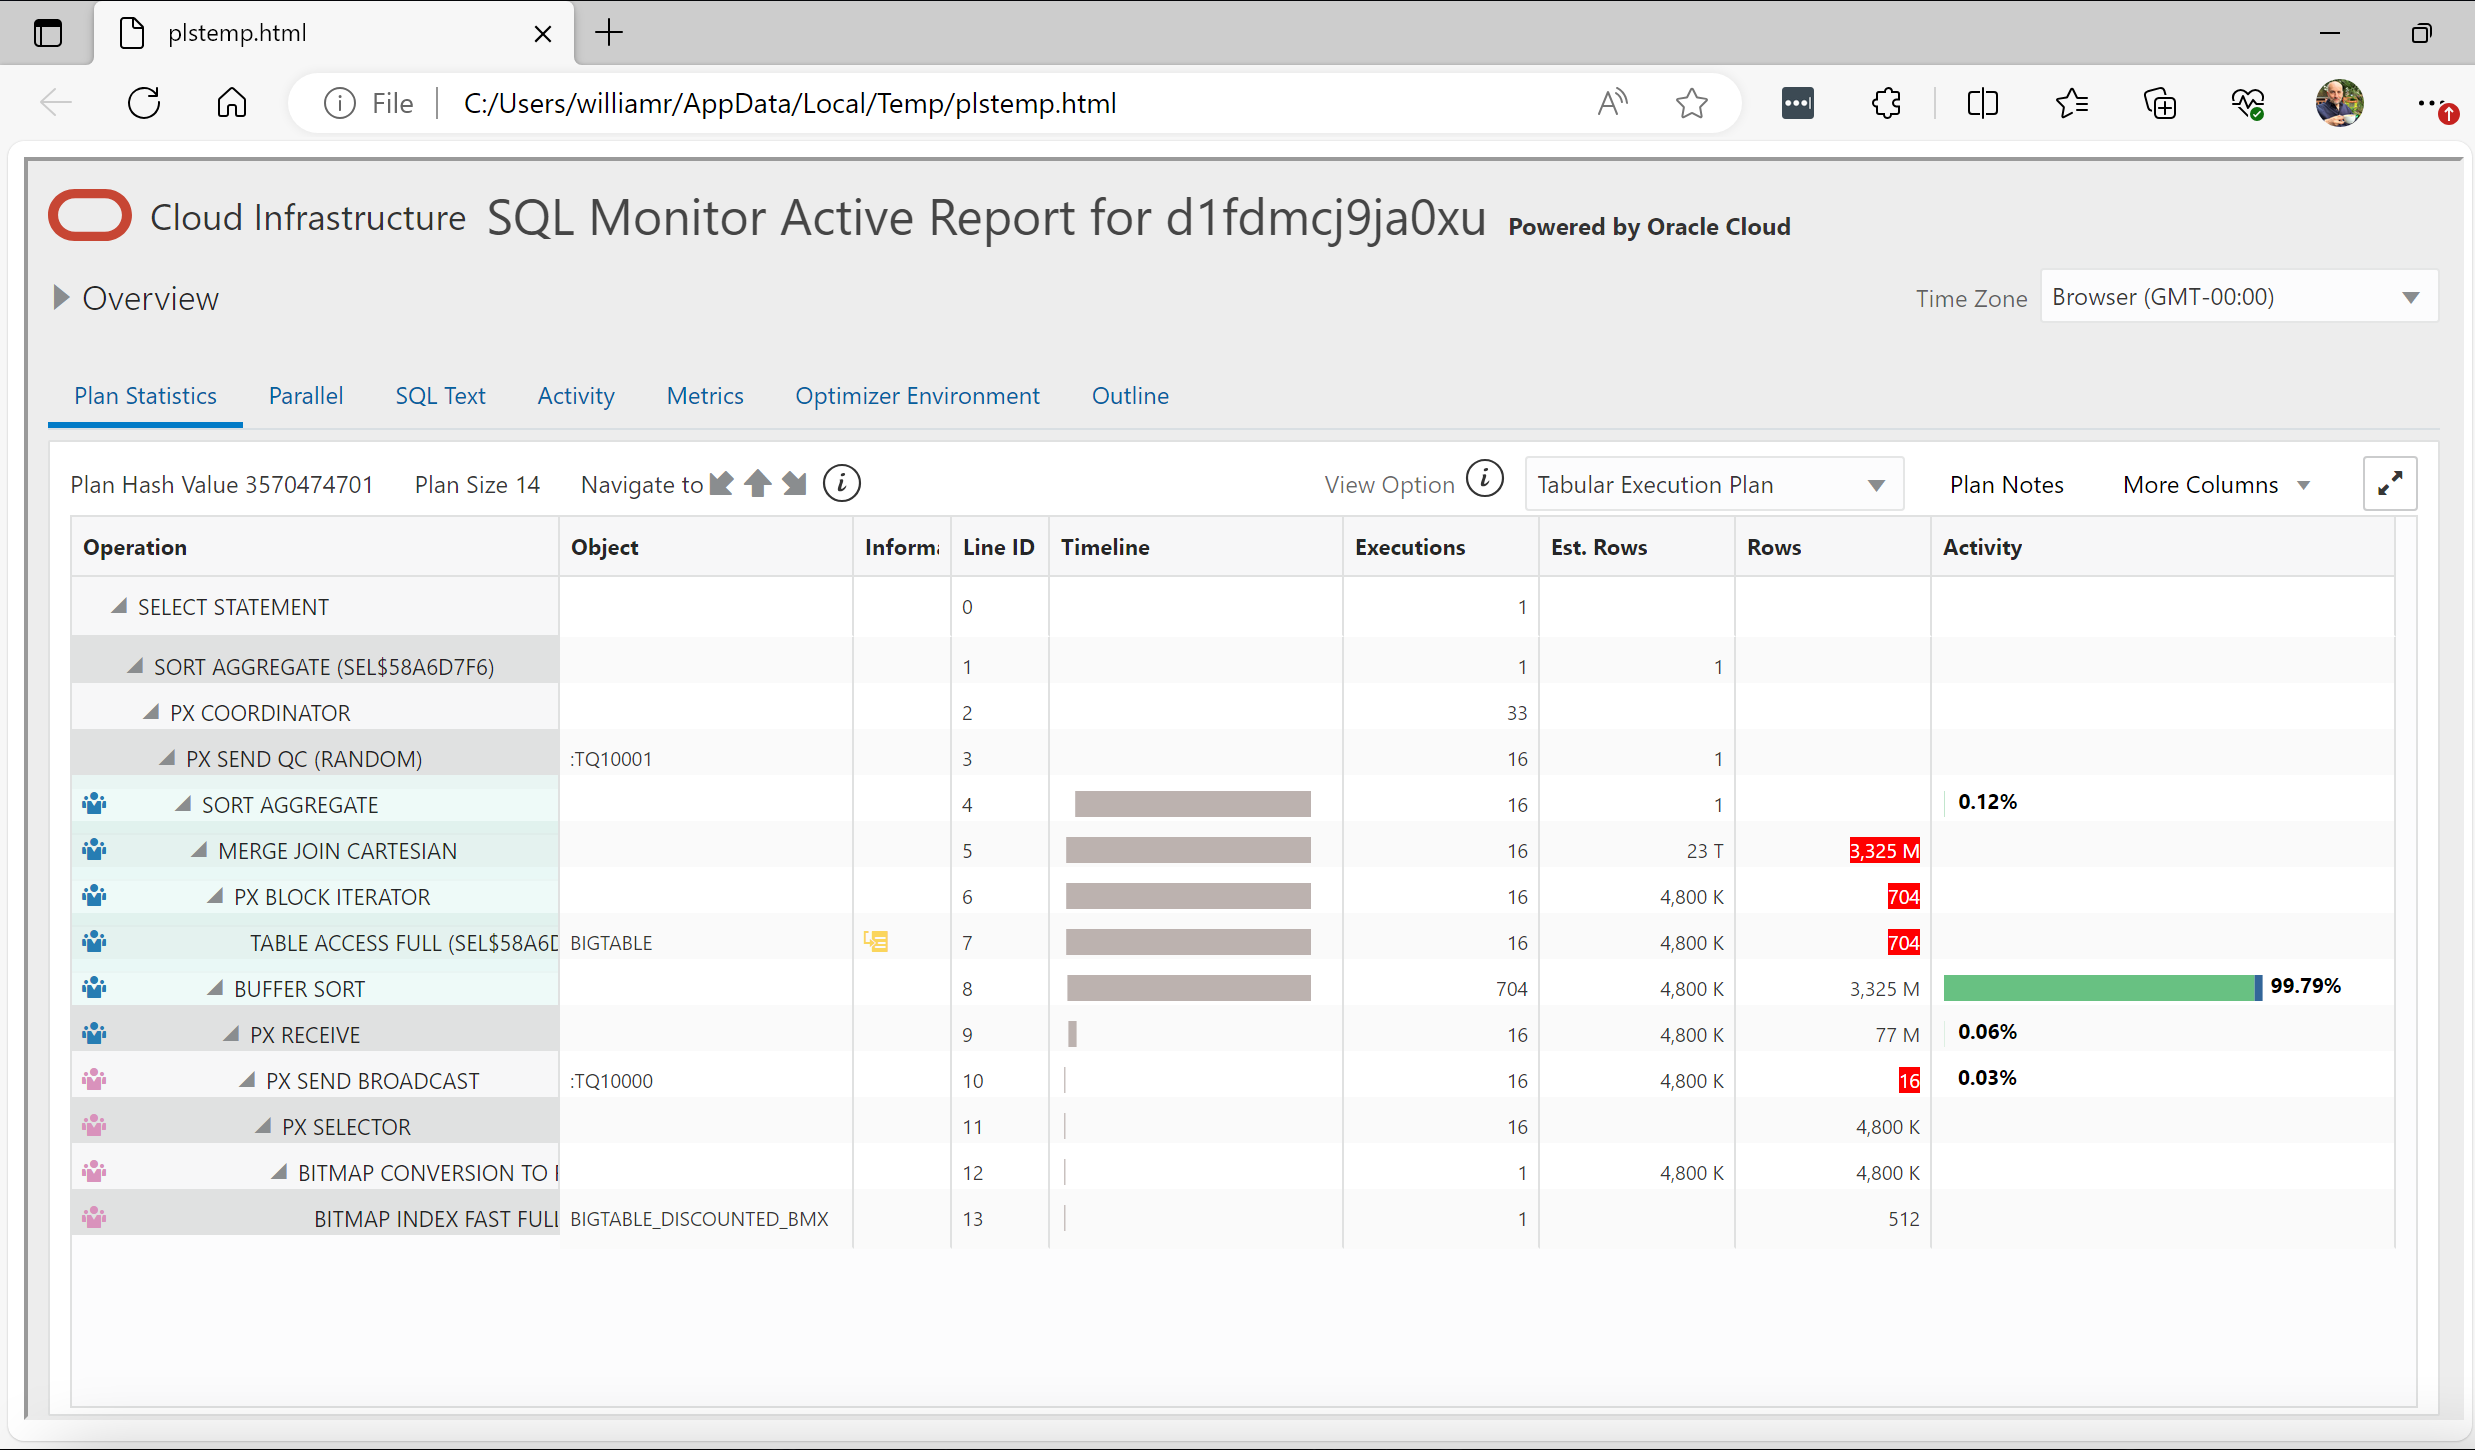Screen dimensions: 2475x1450
Task: Click red 16 rows cell on PX SEND BROADCAST
Action: pos(1909,1080)
